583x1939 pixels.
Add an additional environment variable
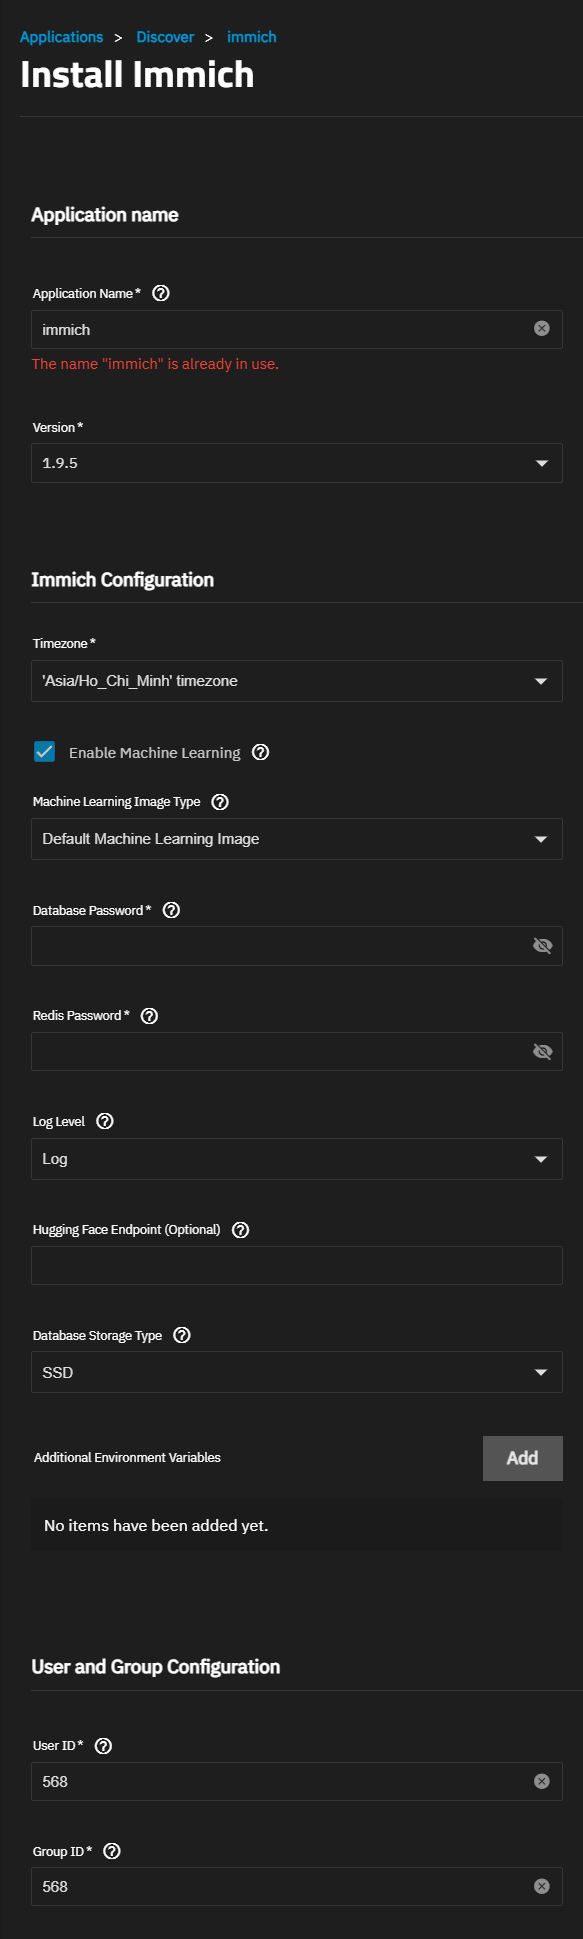[523, 1458]
